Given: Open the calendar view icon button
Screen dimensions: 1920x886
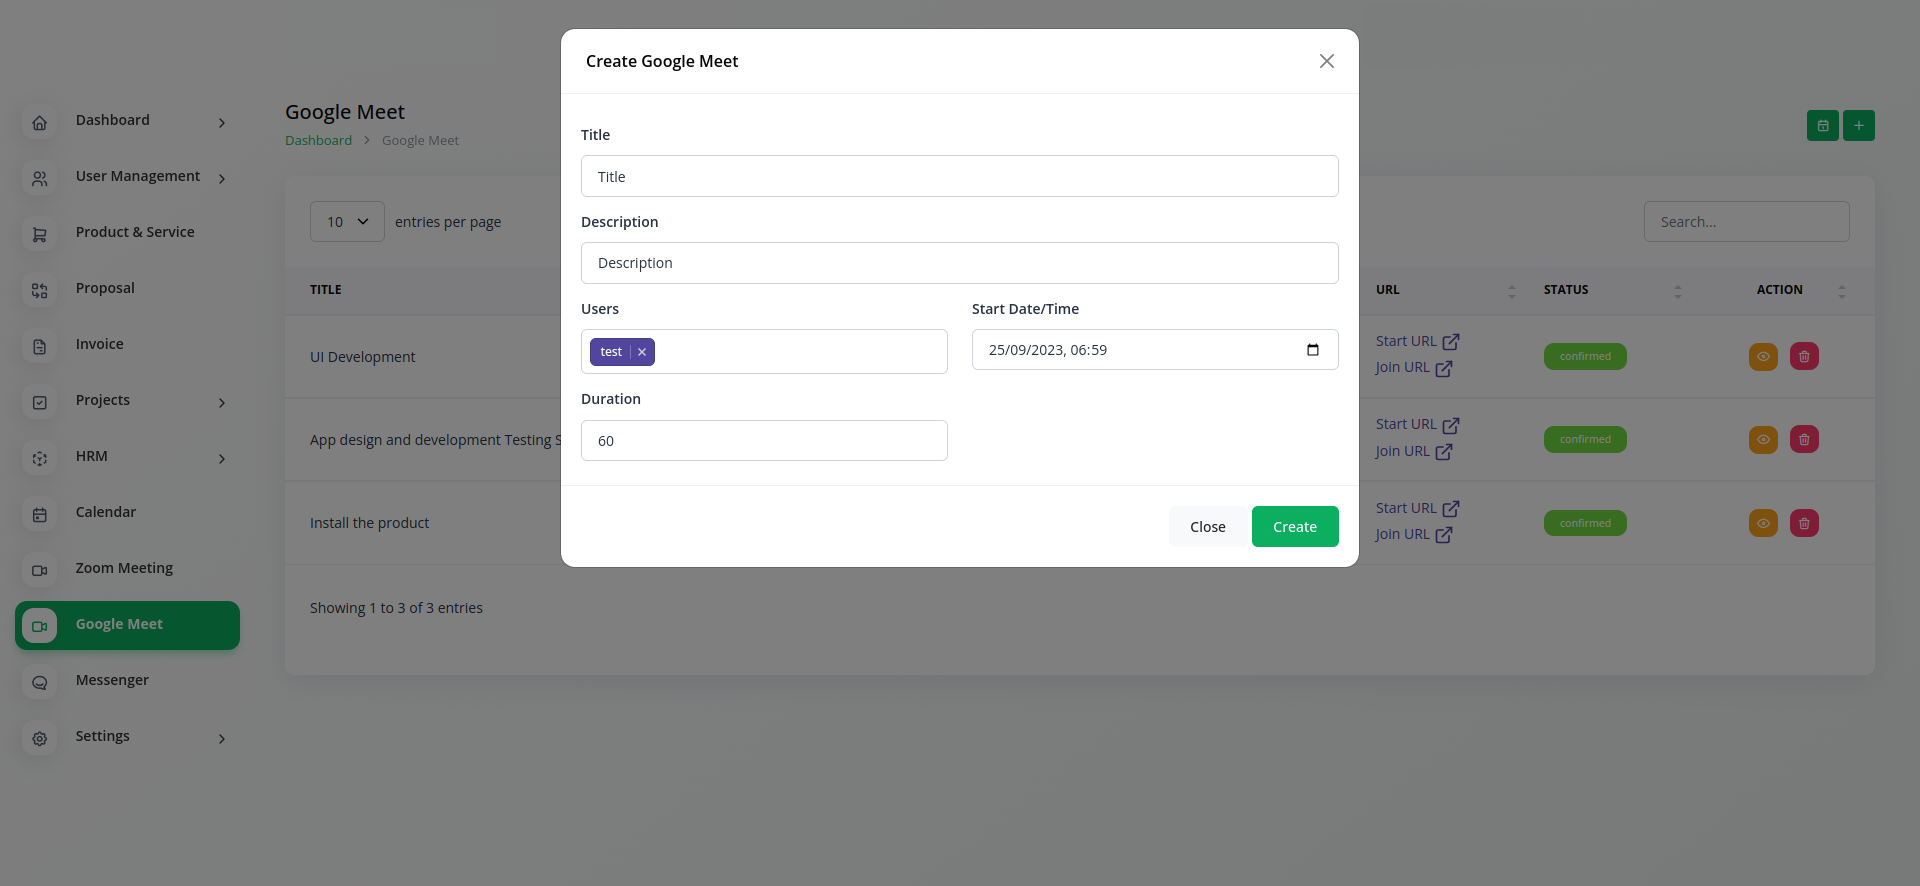Looking at the screenshot, I should pyautogui.click(x=1822, y=126).
